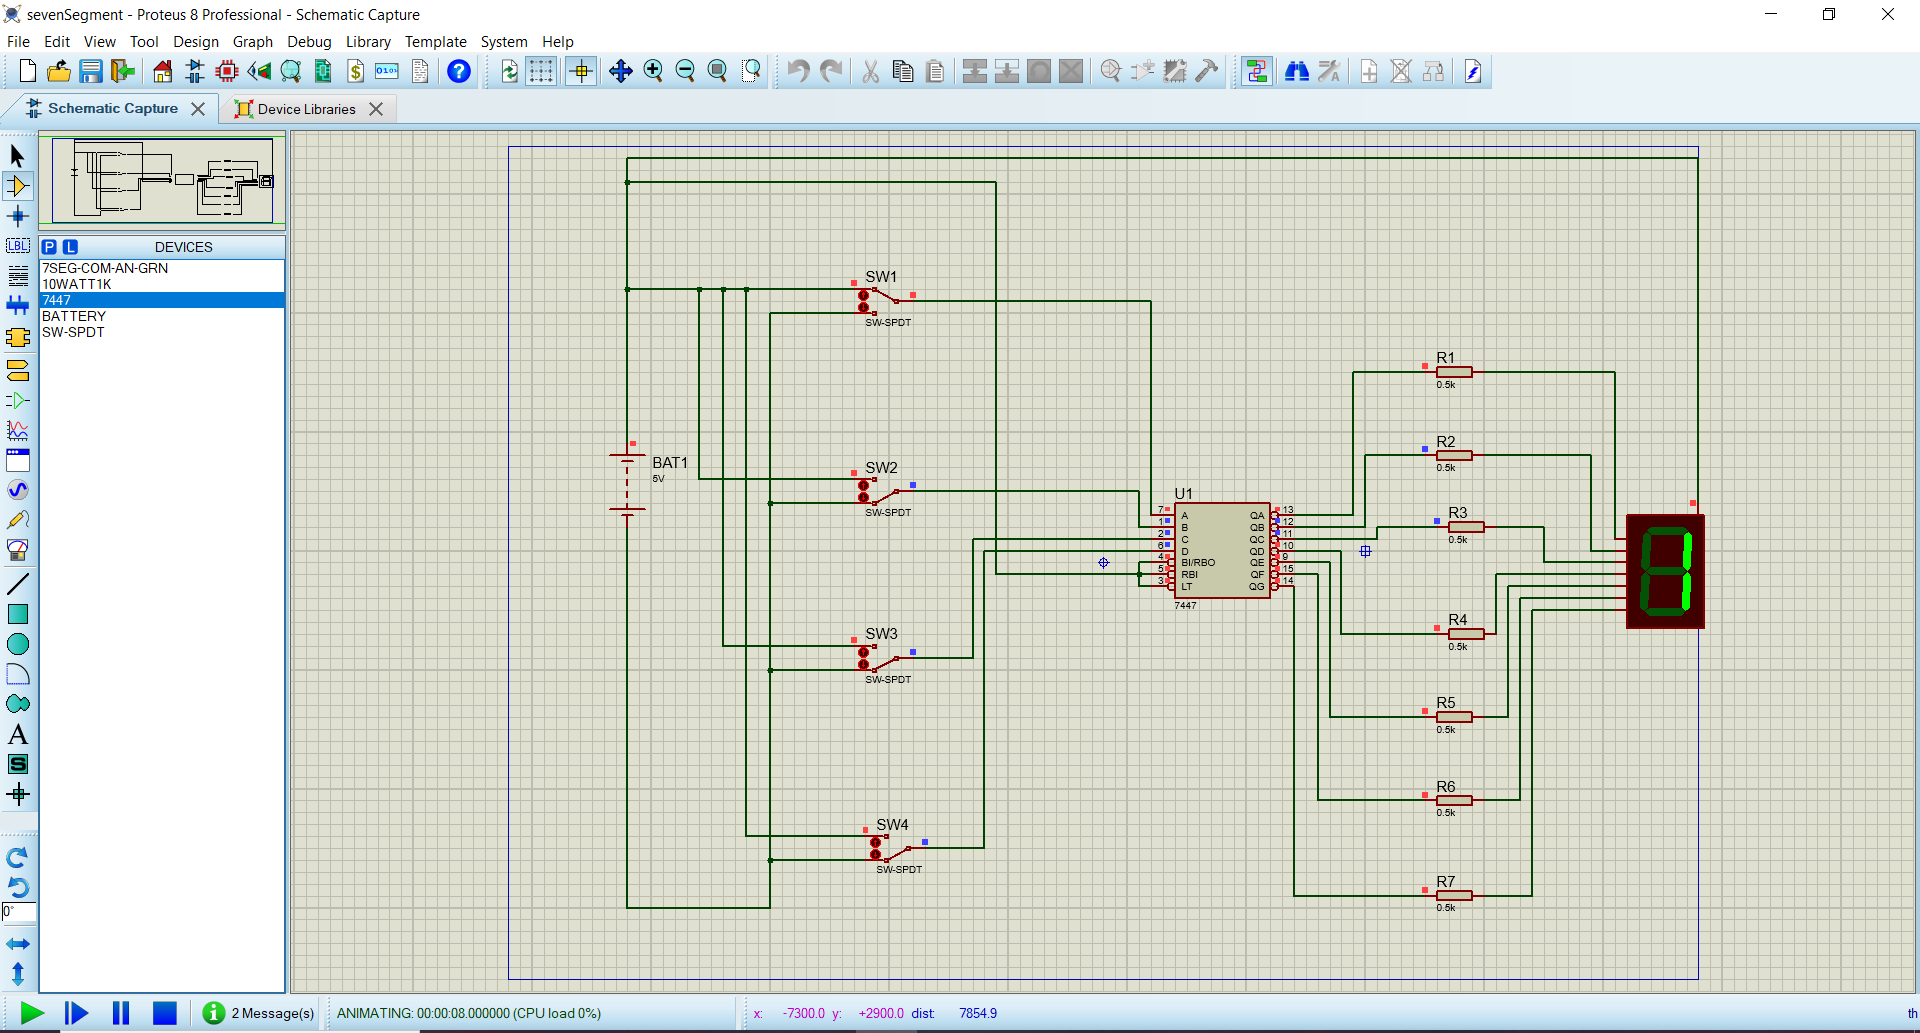The width and height of the screenshot is (1920, 1033).
Task: Select the Component mode tool
Action: [18, 186]
